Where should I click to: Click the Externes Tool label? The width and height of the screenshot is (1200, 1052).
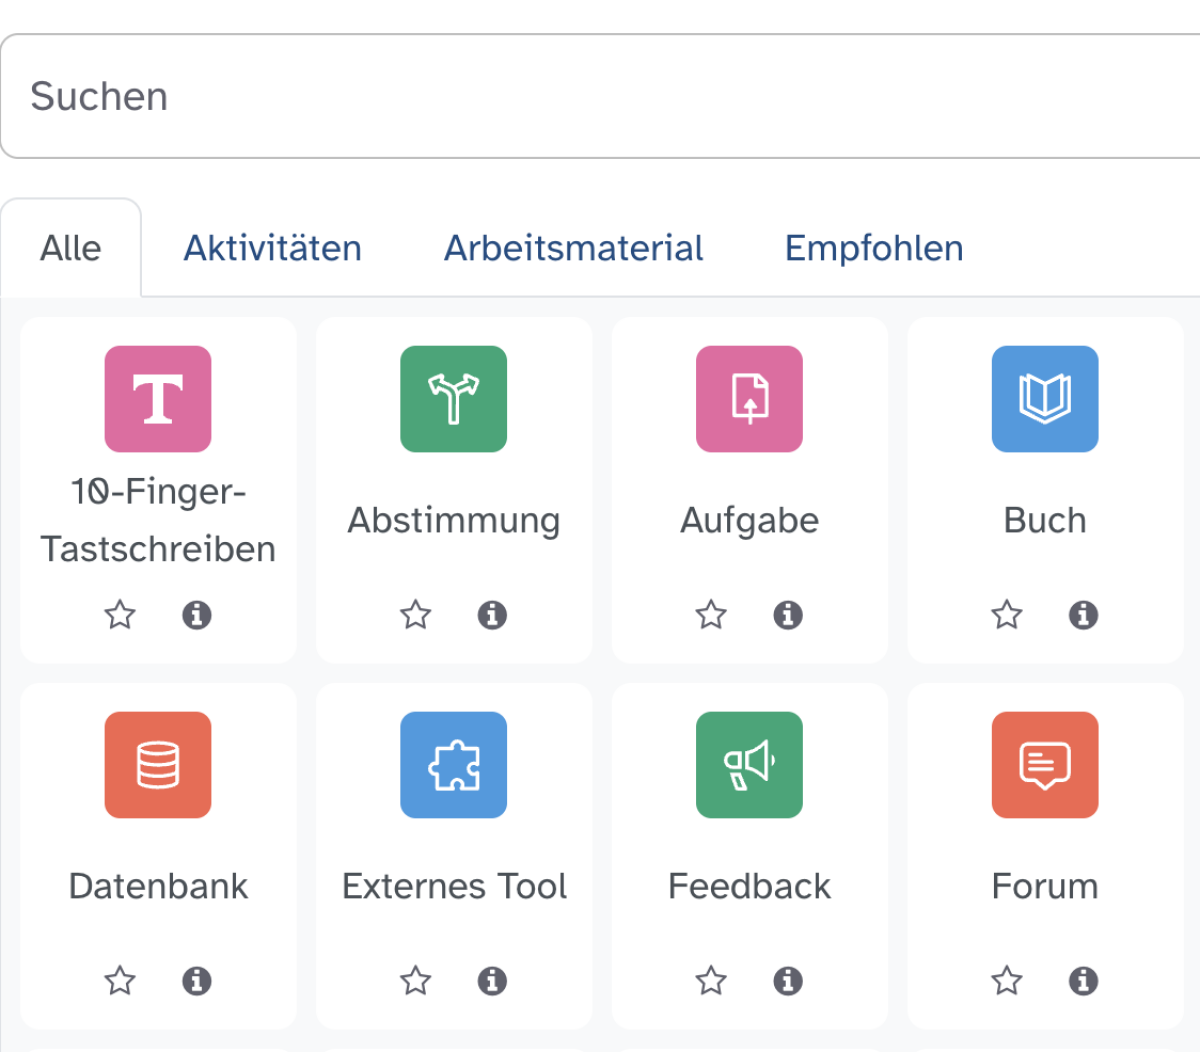click(454, 886)
